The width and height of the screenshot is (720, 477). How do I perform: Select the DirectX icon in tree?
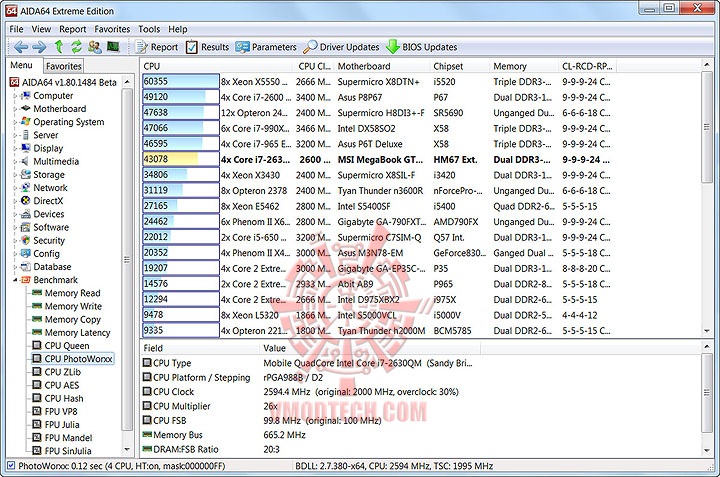click(x=26, y=201)
